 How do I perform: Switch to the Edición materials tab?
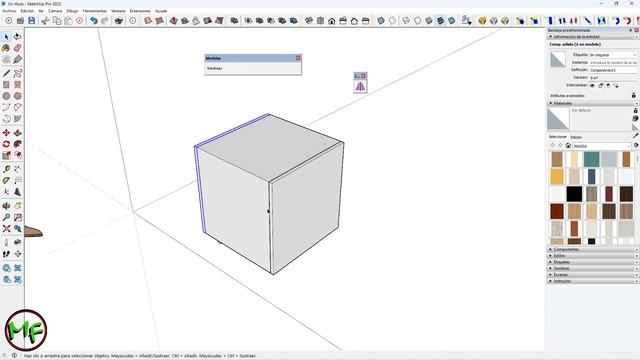click(x=576, y=137)
